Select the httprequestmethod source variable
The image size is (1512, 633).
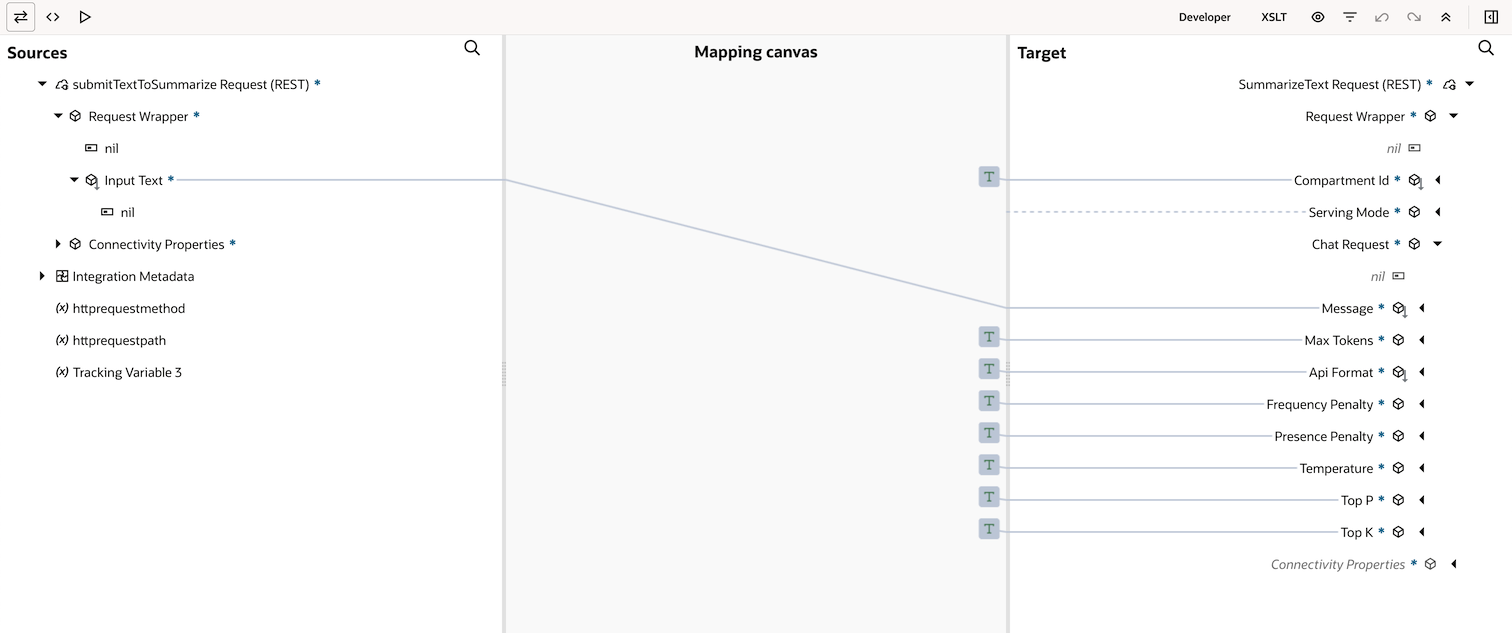129,308
